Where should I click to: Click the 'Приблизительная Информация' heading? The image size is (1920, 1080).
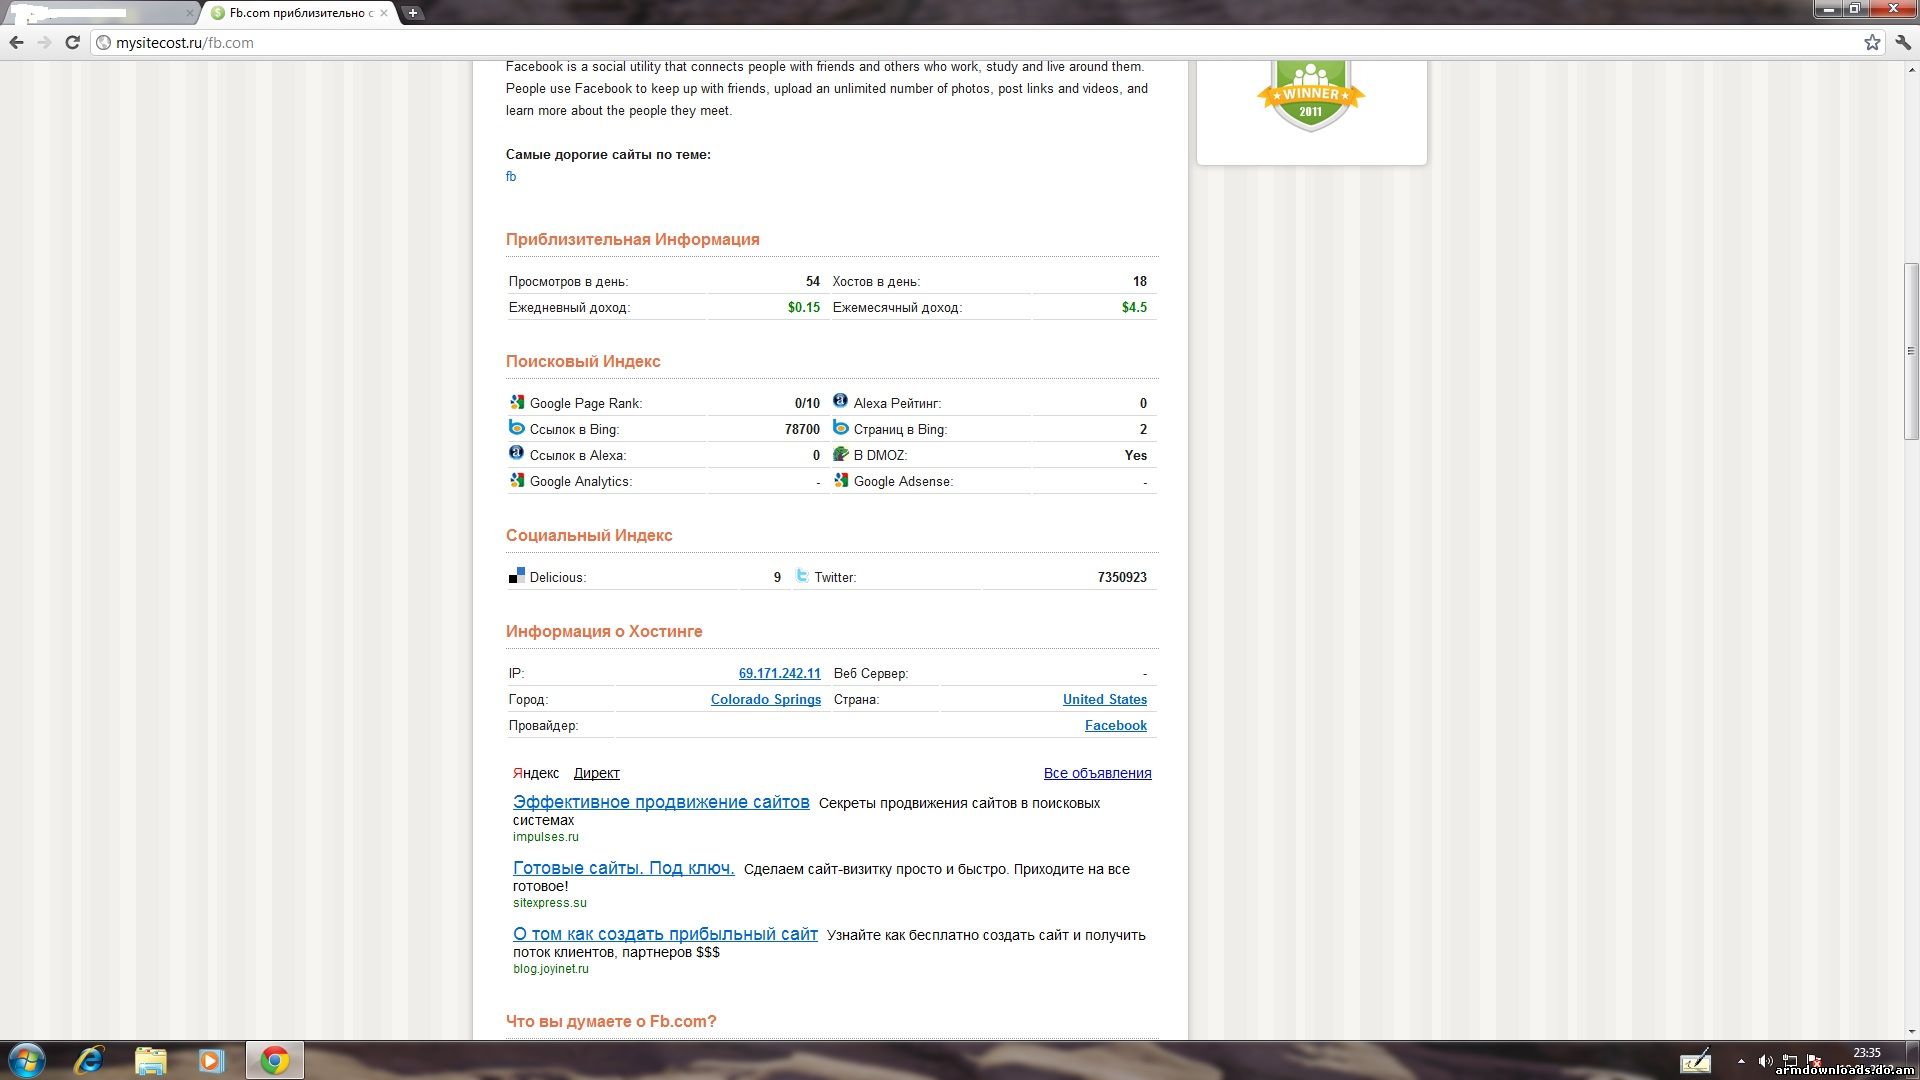(x=632, y=239)
